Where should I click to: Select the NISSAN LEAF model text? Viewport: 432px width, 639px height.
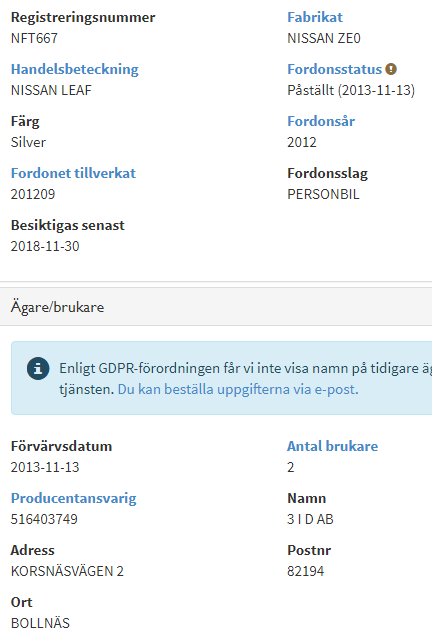point(51,90)
